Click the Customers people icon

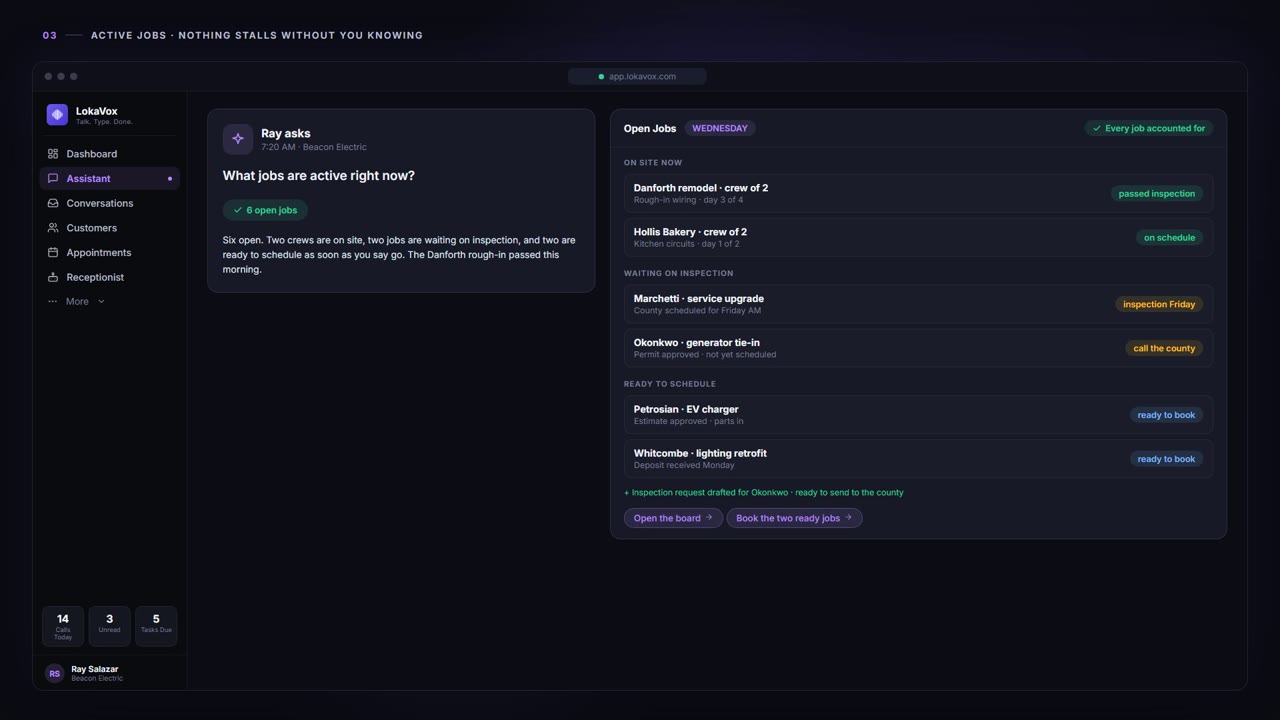(53, 228)
